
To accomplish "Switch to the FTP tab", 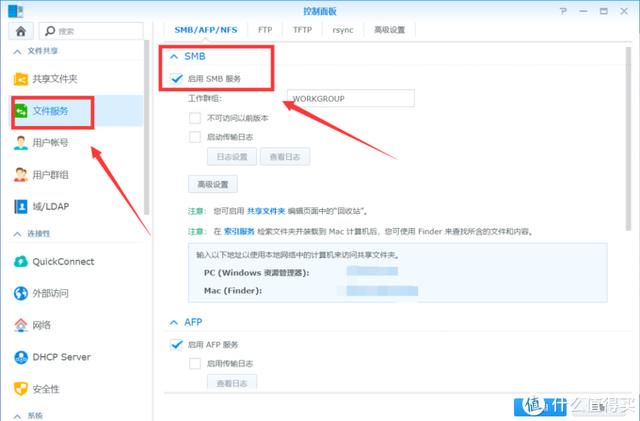I will point(265,30).
